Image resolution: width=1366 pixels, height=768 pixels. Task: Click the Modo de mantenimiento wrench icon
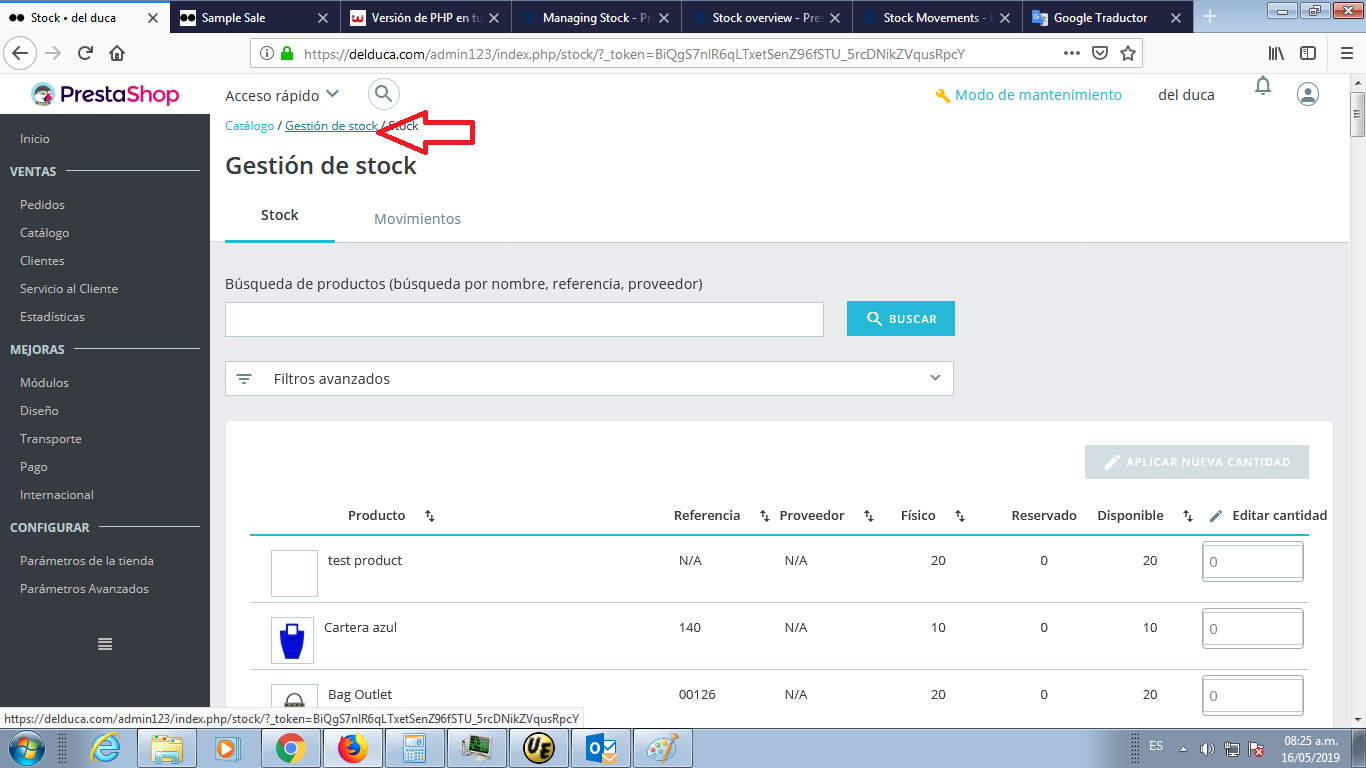point(941,94)
